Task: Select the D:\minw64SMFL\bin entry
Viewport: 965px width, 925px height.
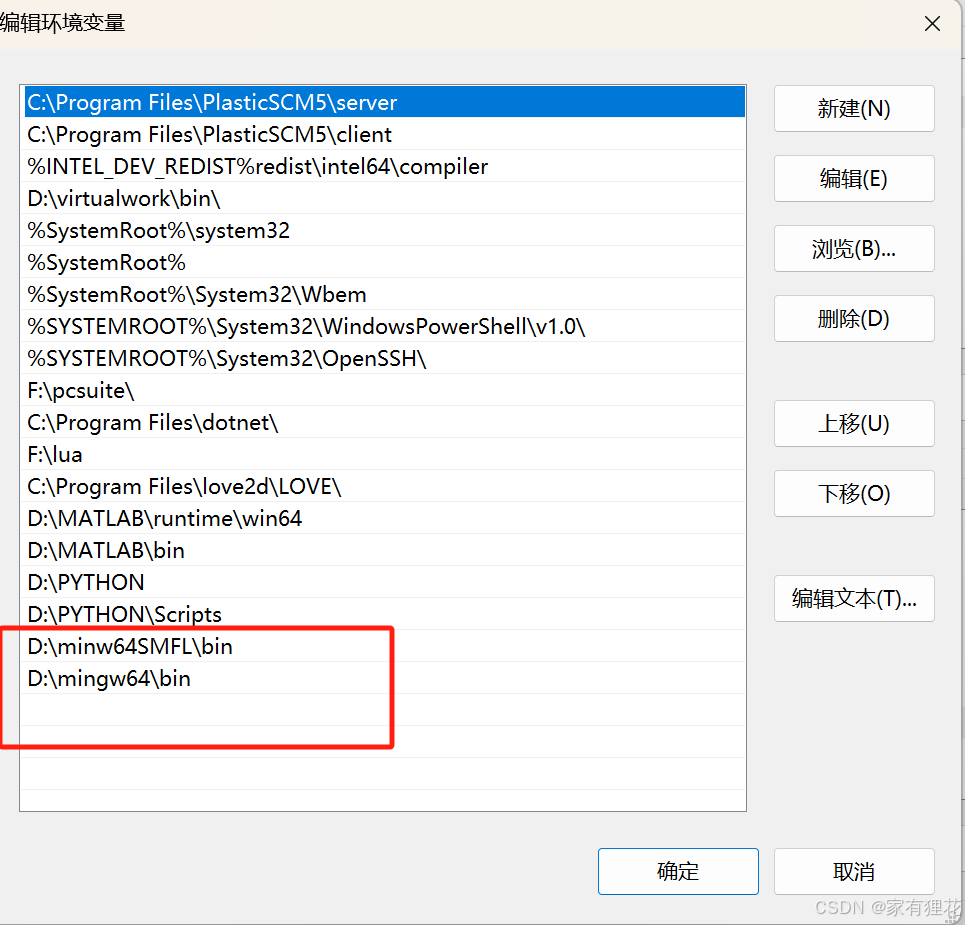Action: click(384, 646)
